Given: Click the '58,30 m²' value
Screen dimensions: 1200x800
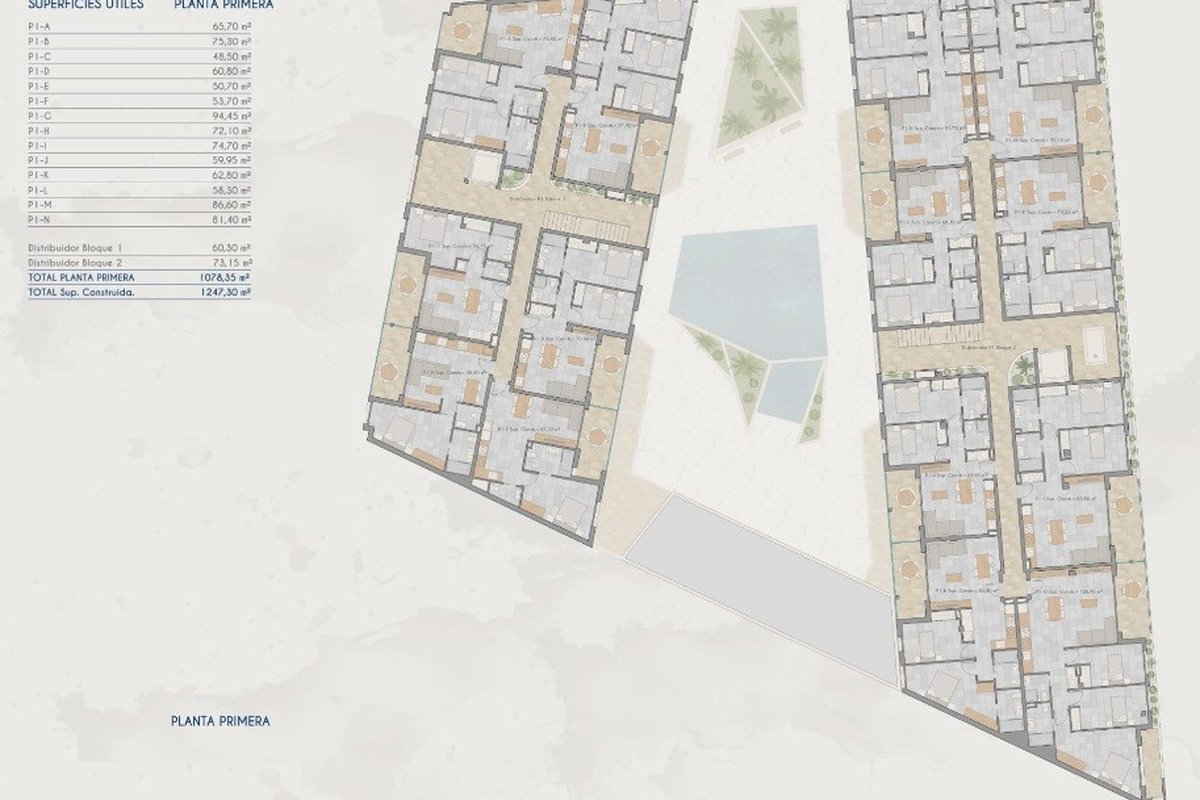Looking at the screenshot, I should pos(232,189).
